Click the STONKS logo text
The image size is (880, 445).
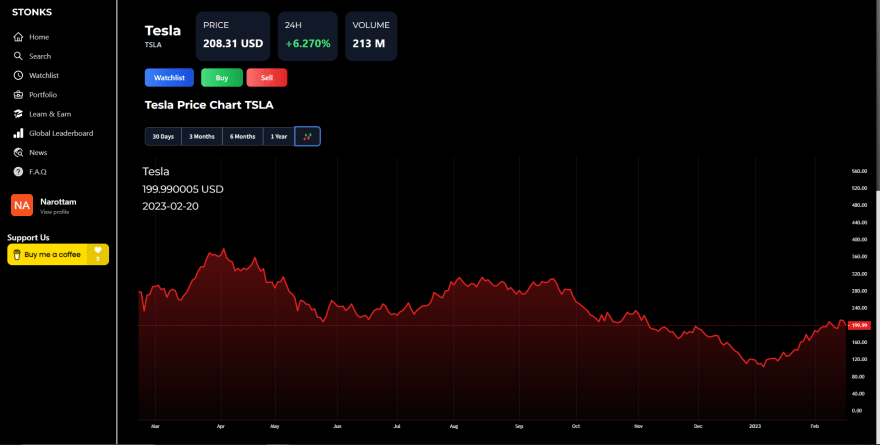[32, 12]
